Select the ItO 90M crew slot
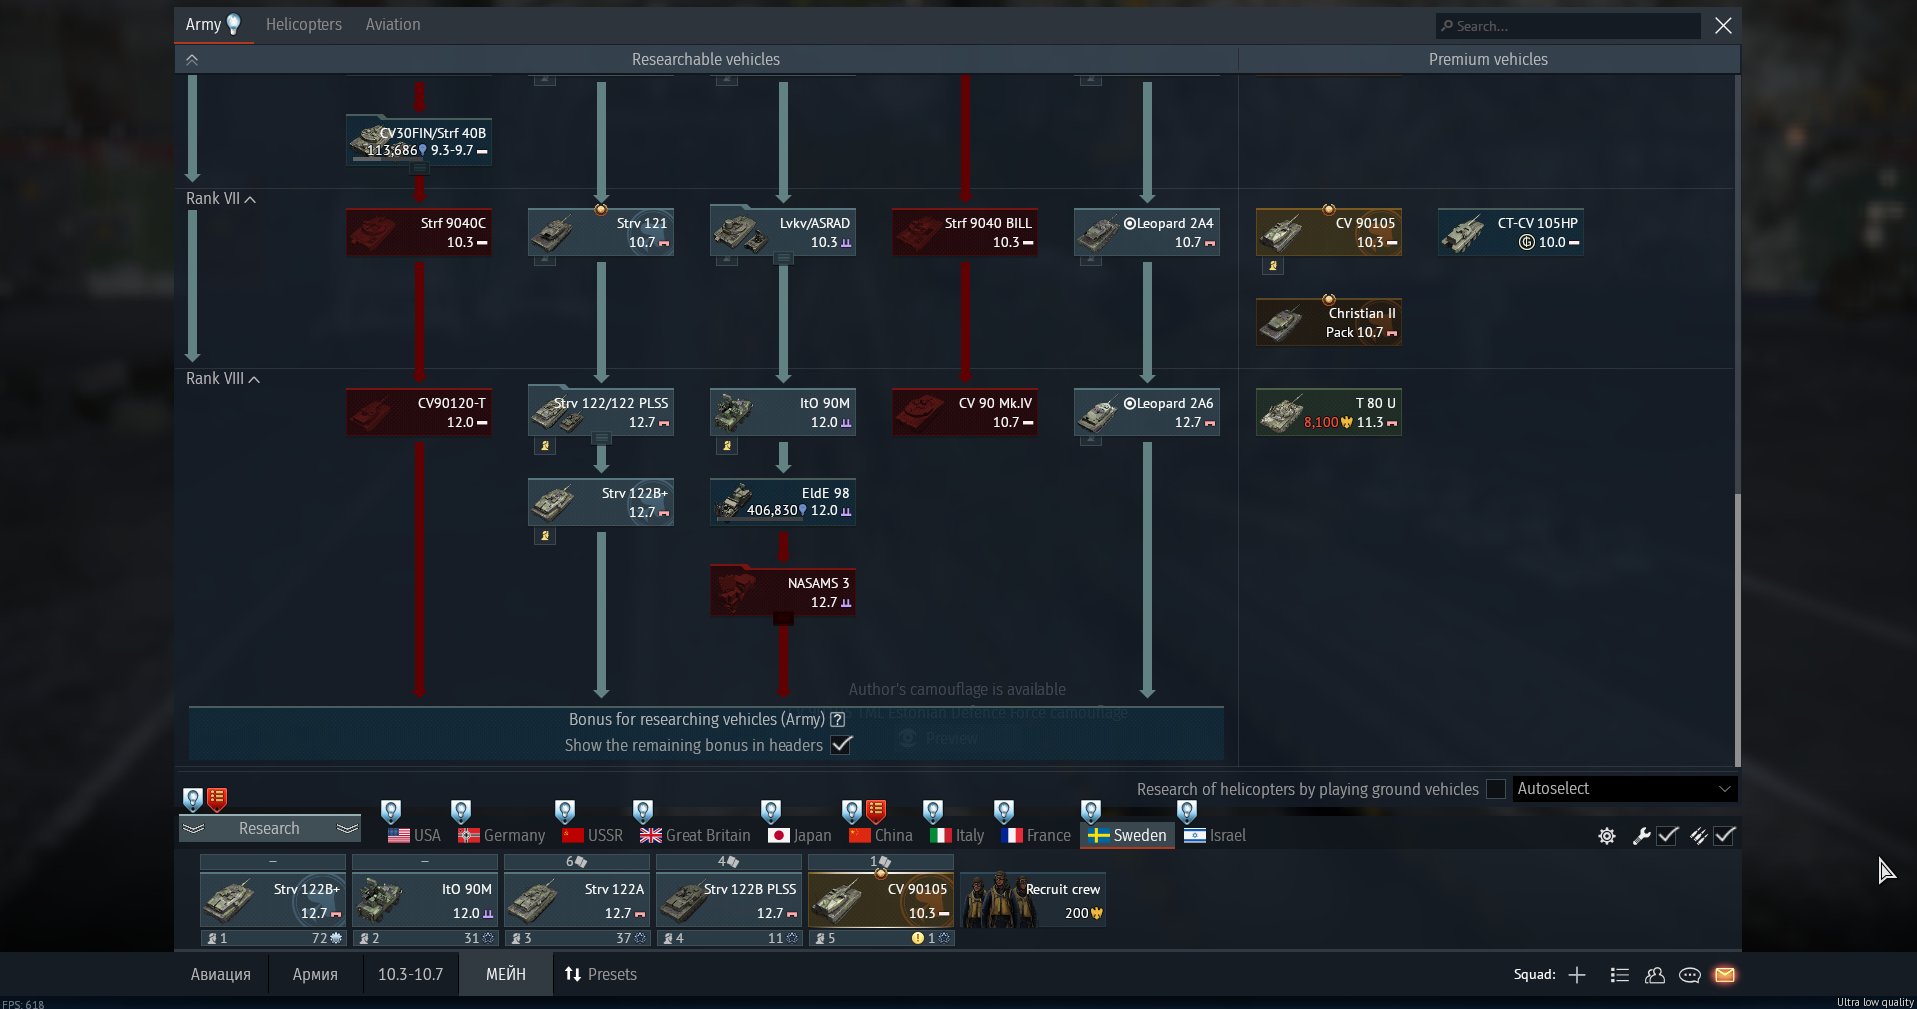The height and width of the screenshot is (1009, 1917). pyautogui.click(x=425, y=901)
